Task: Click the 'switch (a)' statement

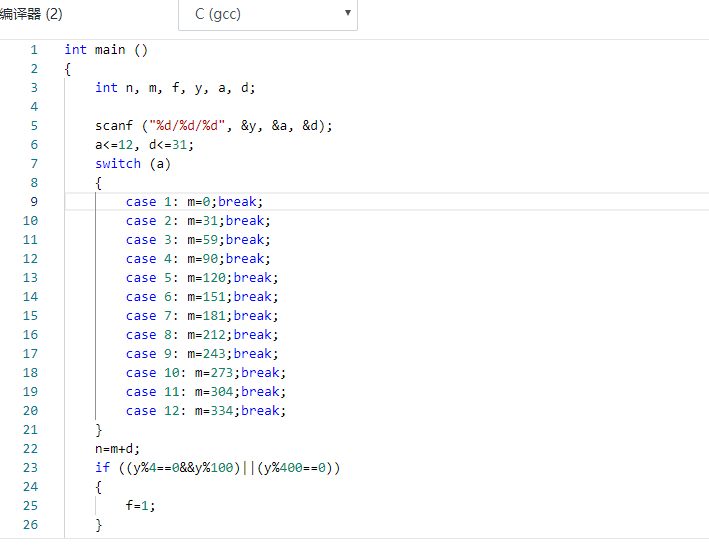Action: (x=133, y=164)
